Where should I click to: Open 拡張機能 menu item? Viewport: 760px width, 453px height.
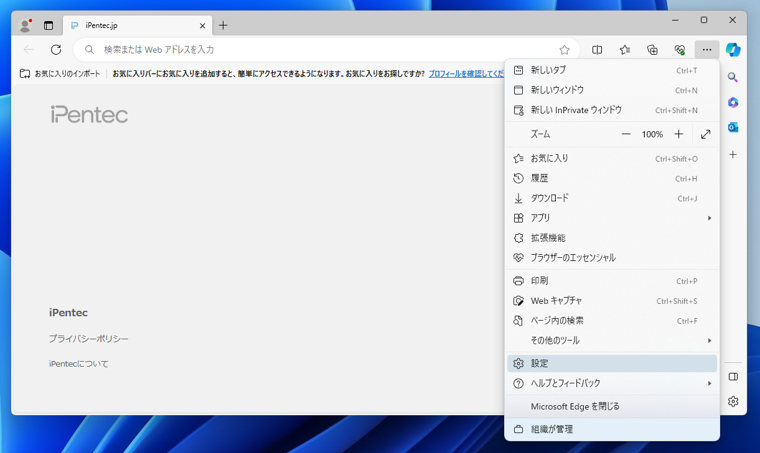[612, 238]
